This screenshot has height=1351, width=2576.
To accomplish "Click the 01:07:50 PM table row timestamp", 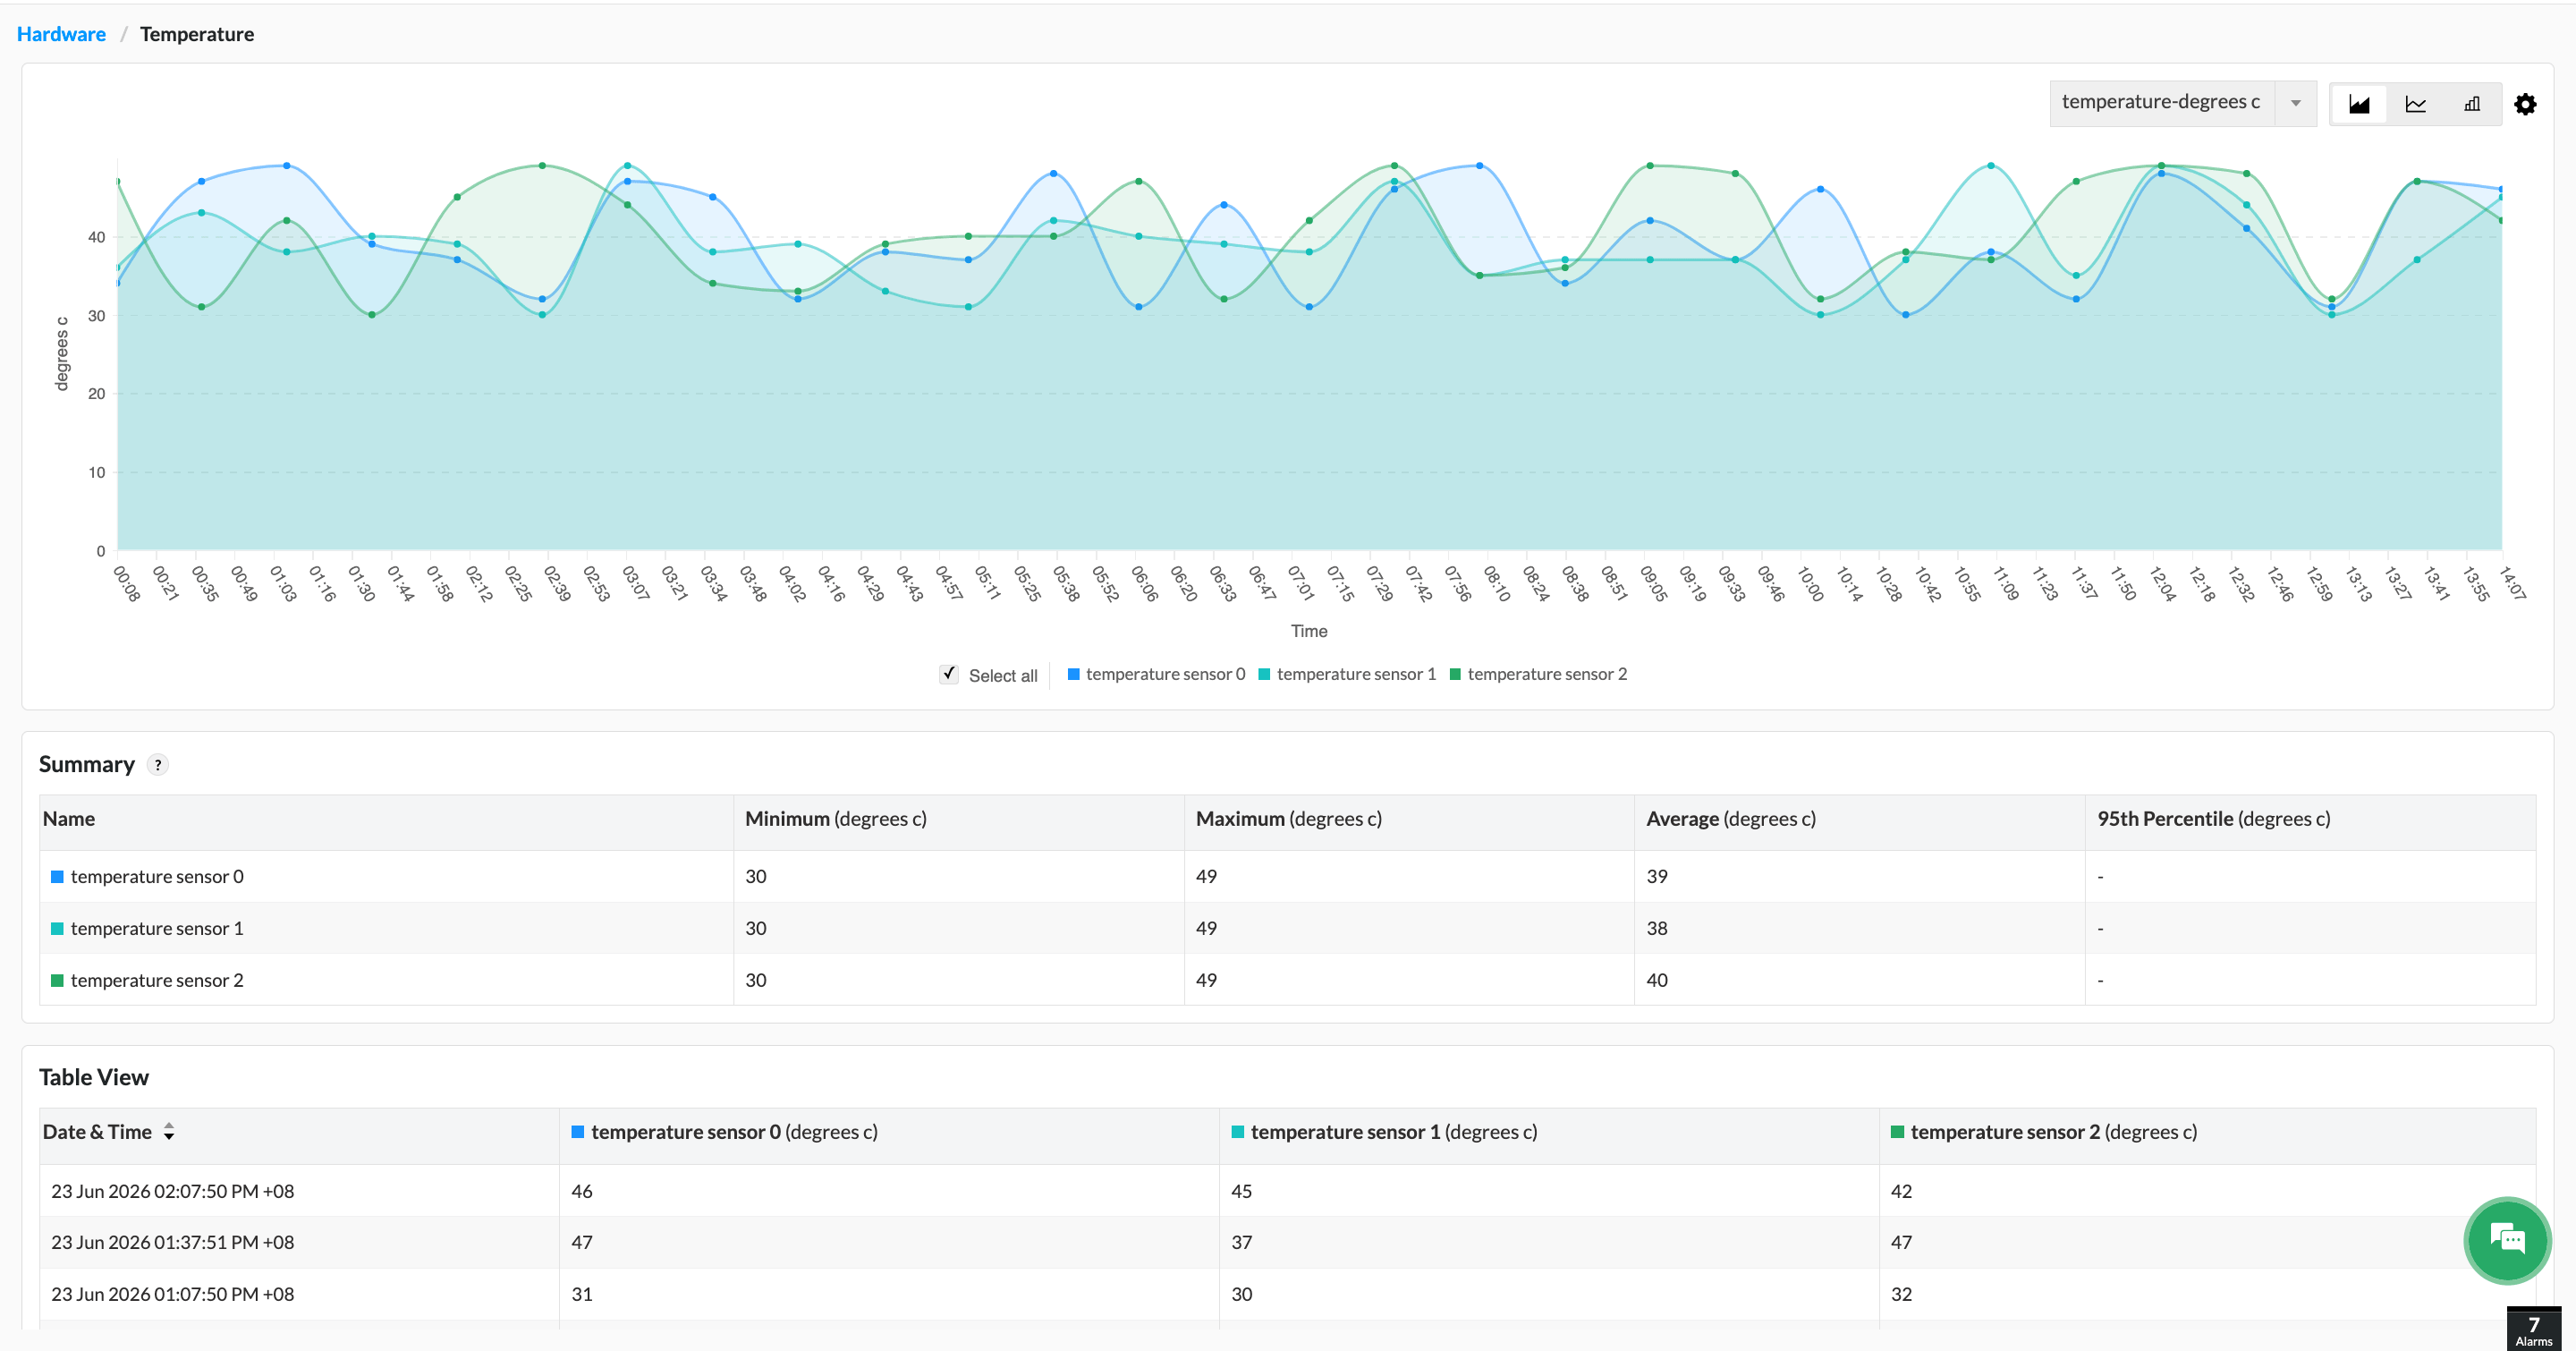I will pos(173,1295).
